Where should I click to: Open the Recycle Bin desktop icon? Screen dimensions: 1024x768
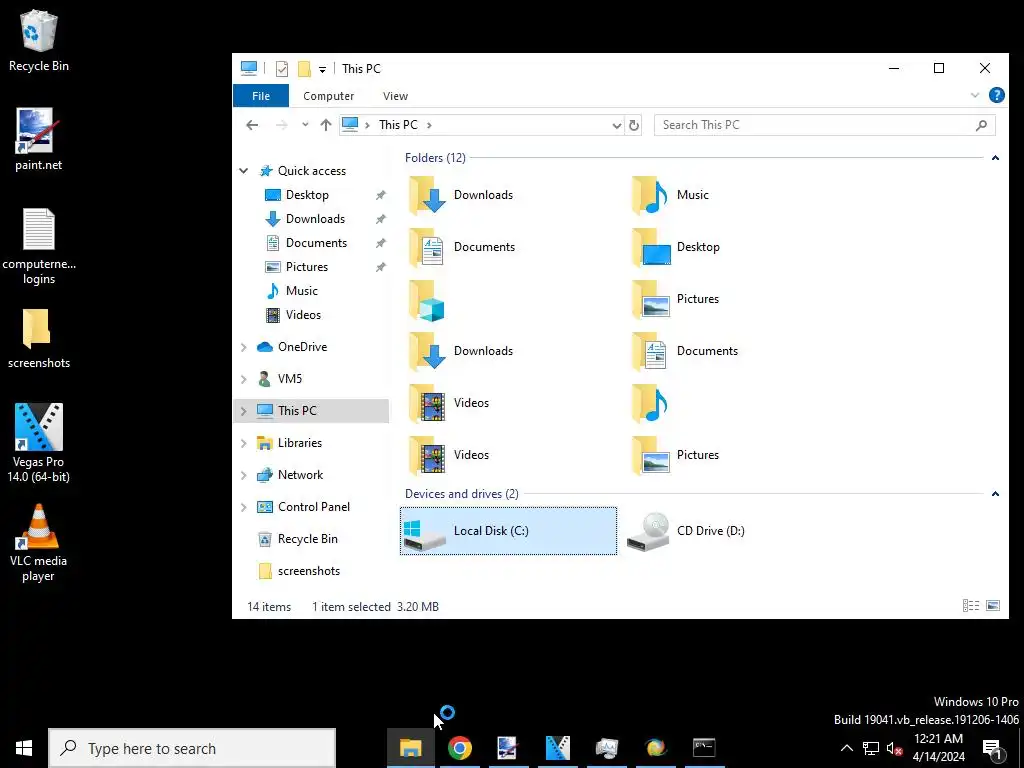pos(39,40)
